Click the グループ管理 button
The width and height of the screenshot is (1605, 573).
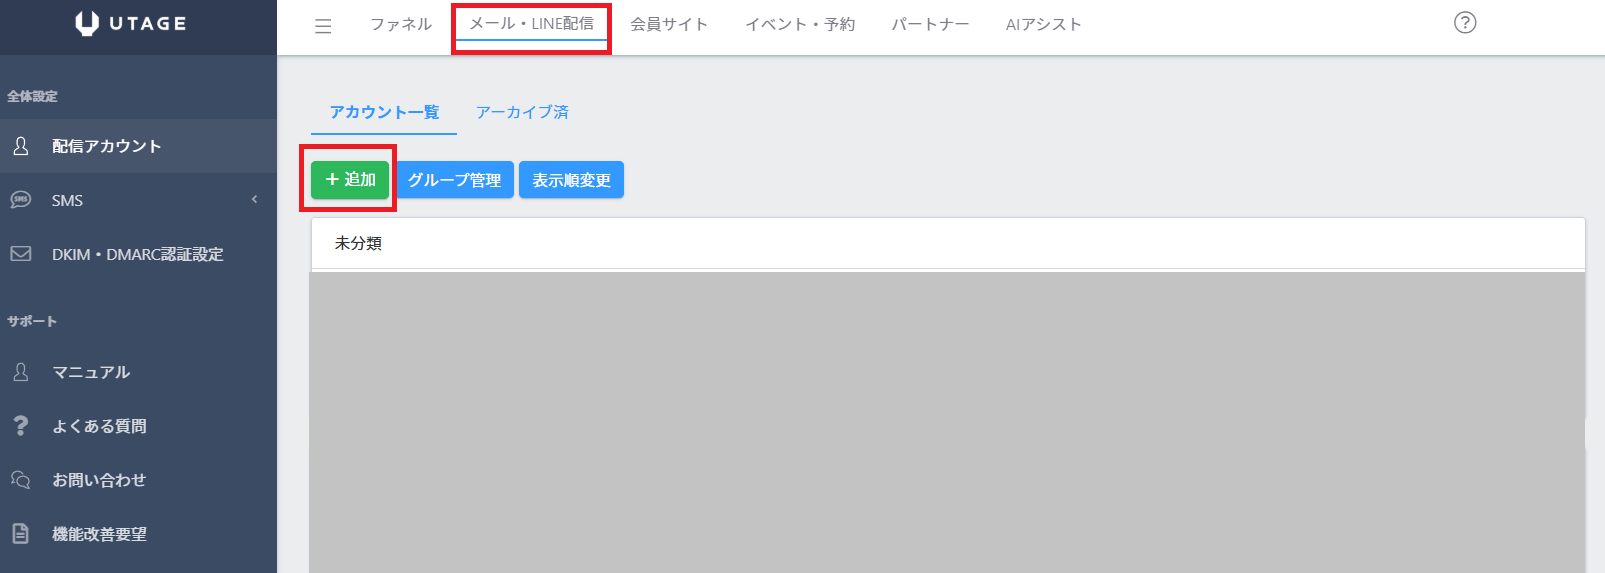point(455,180)
